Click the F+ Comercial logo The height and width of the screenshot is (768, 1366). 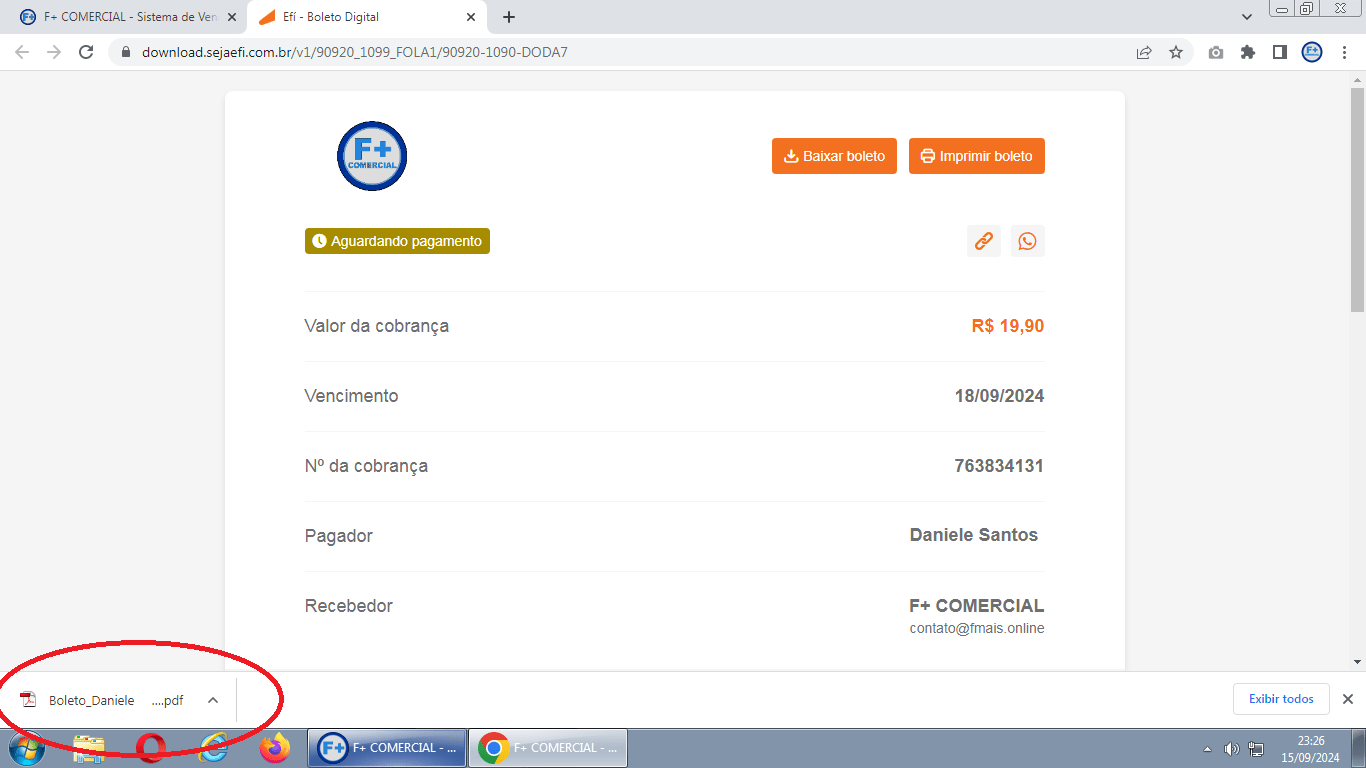(372, 156)
